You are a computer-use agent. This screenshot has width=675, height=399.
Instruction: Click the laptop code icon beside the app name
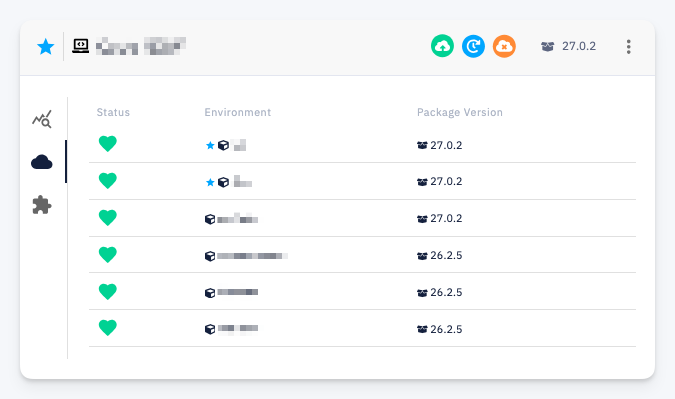tap(81, 46)
